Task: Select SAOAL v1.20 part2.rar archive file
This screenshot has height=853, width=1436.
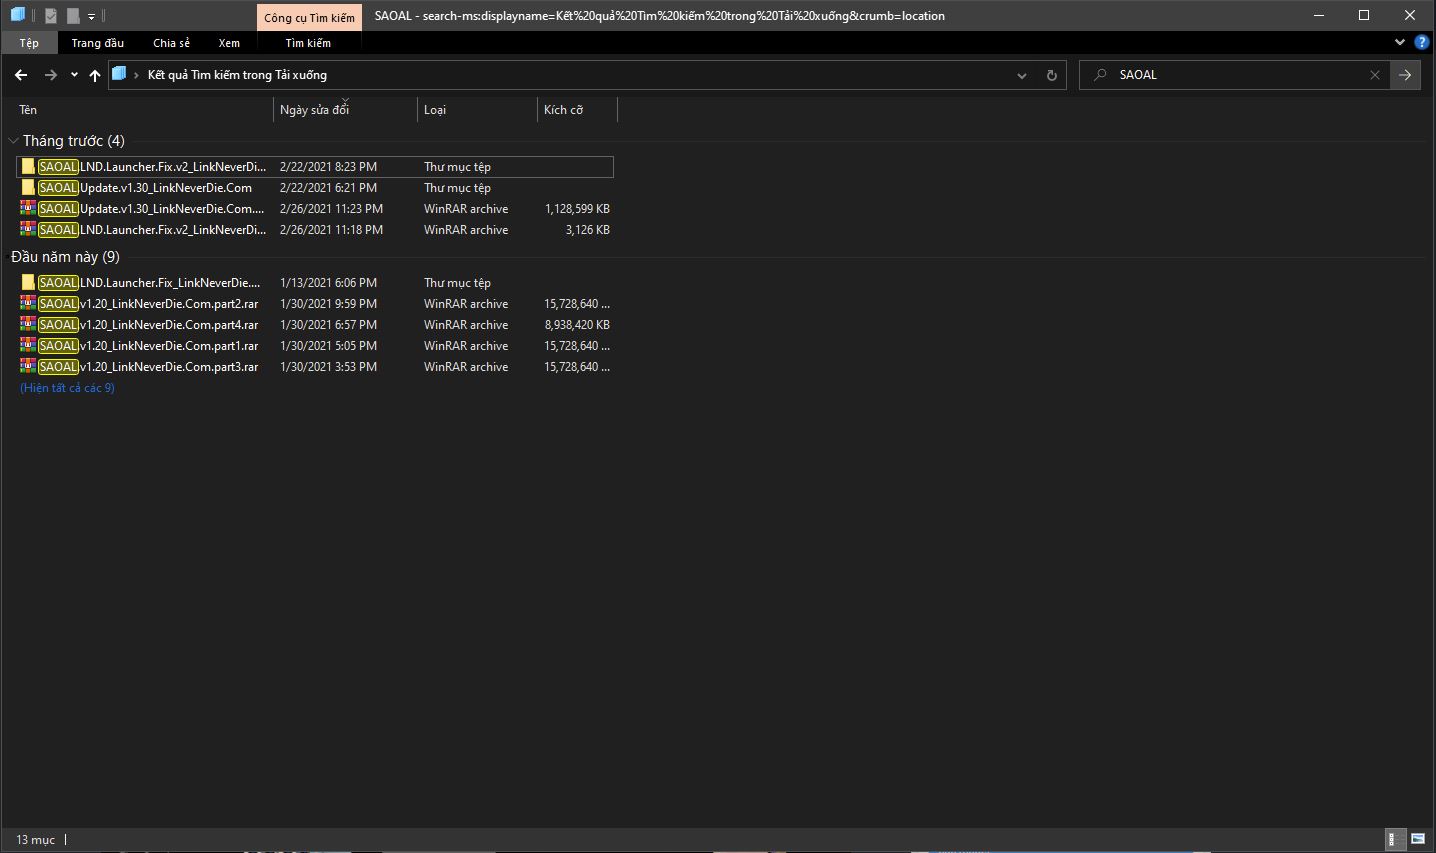Action: click(148, 304)
